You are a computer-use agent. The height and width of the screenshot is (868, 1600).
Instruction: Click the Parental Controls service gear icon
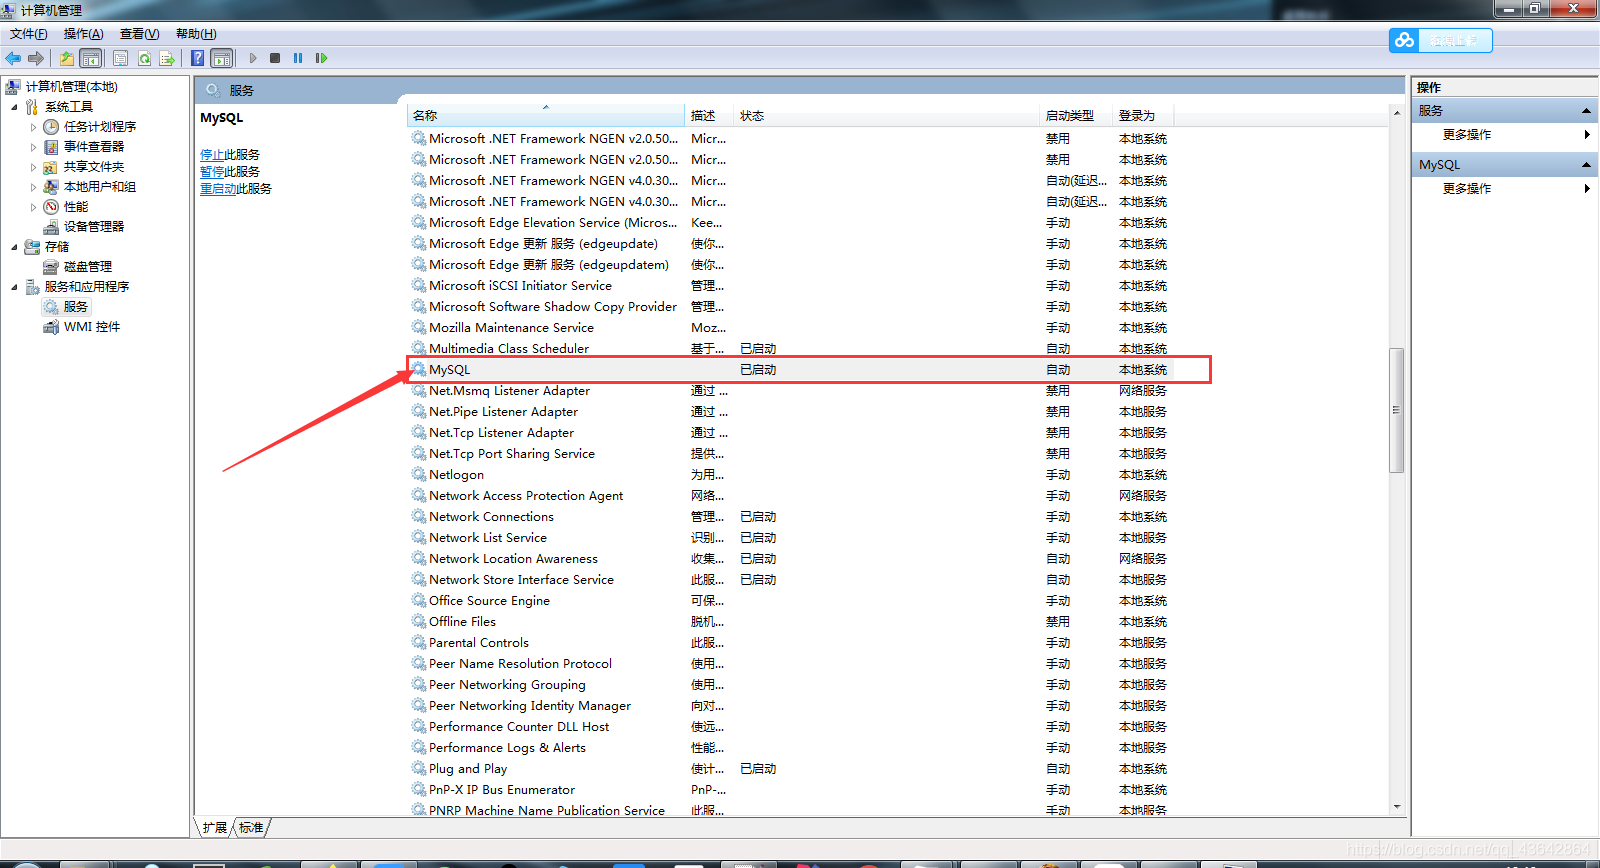(x=419, y=642)
